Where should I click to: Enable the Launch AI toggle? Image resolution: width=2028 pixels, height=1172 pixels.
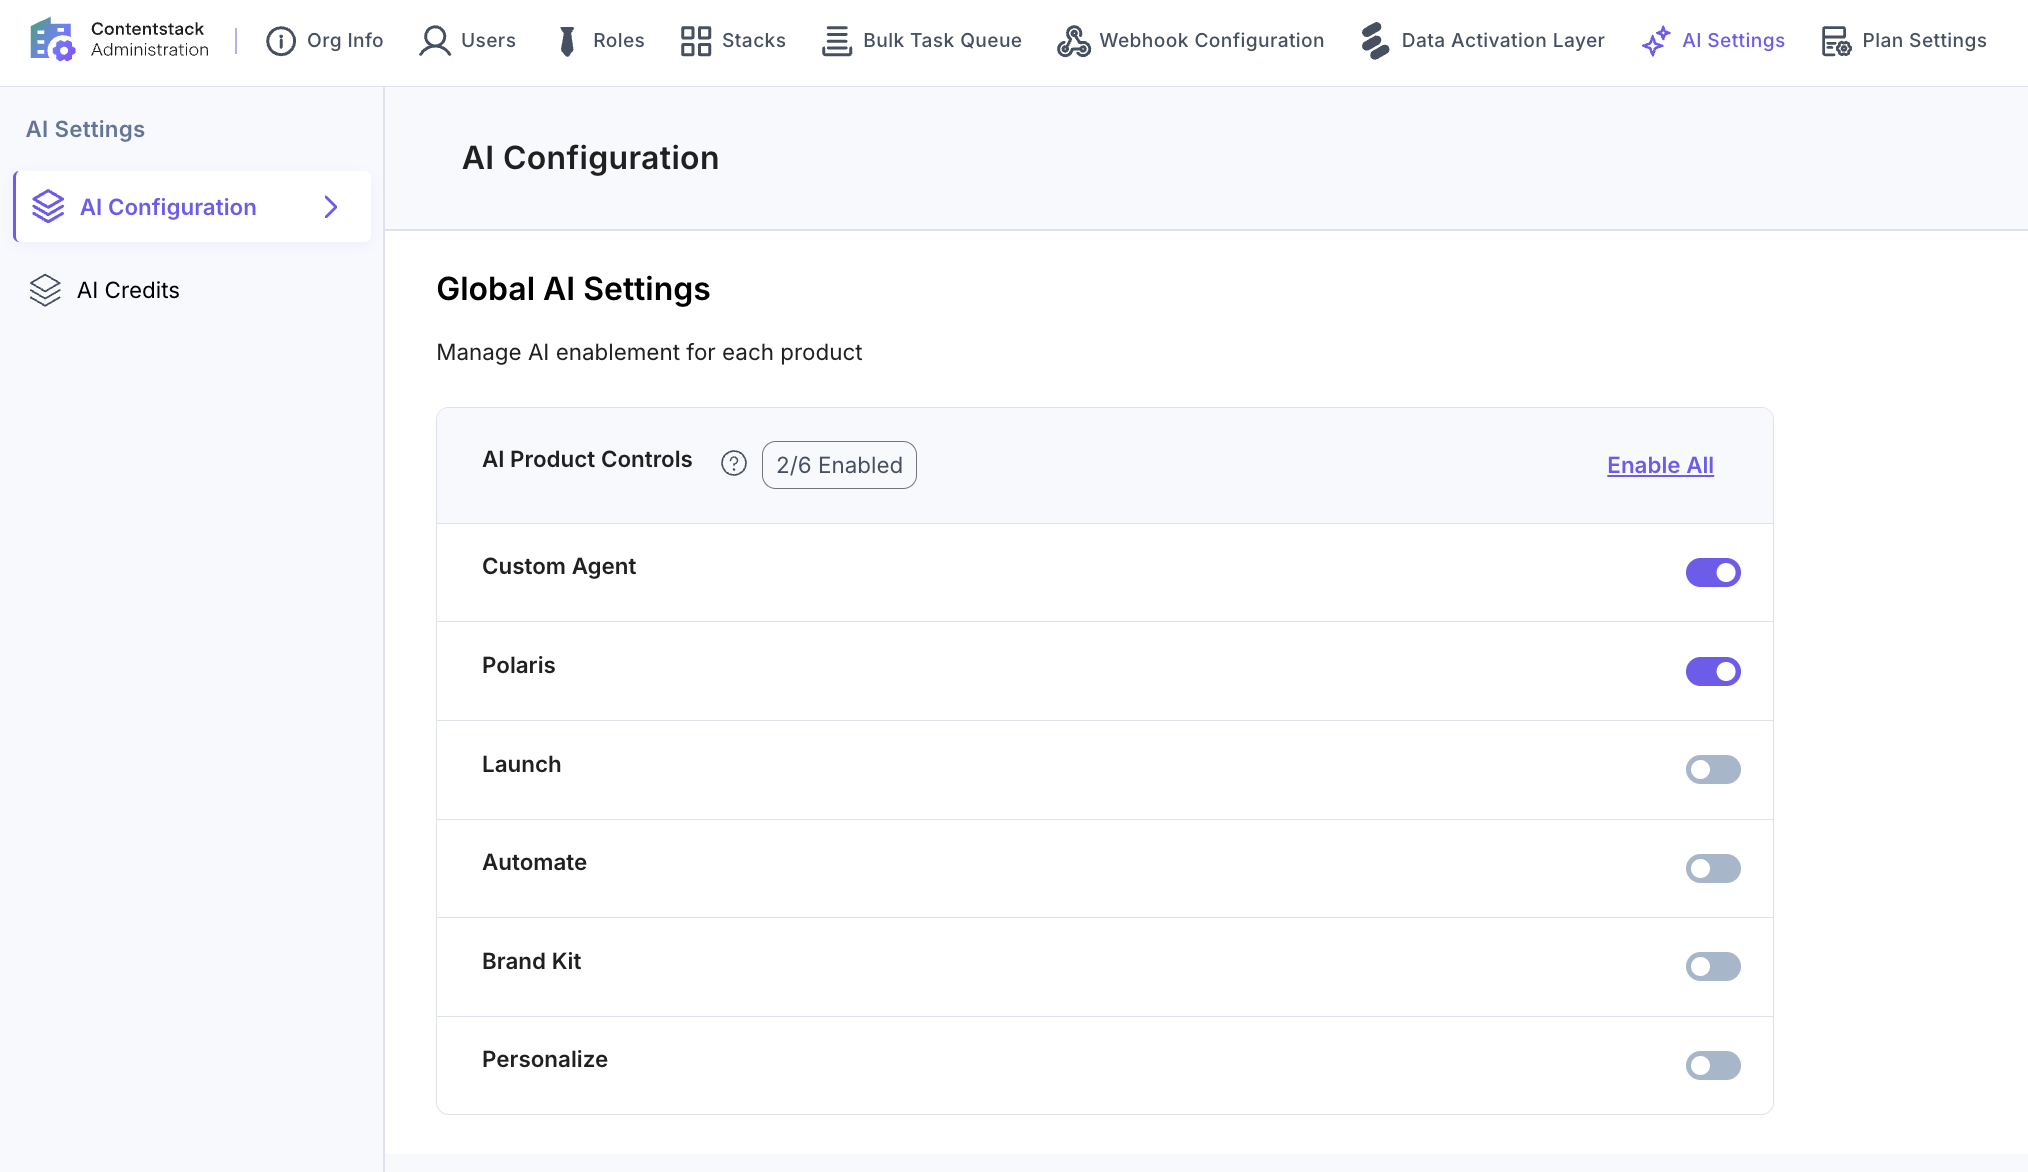click(1713, 770)
